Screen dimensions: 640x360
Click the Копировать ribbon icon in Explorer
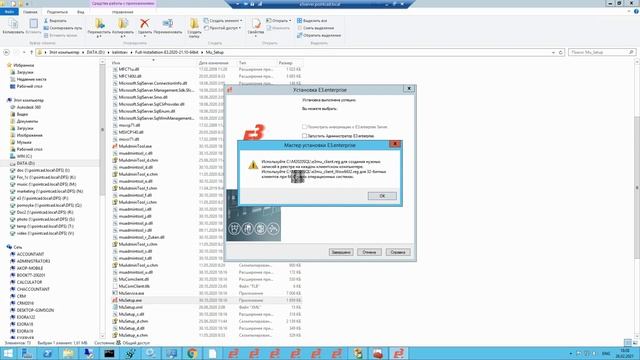point(13,26)
